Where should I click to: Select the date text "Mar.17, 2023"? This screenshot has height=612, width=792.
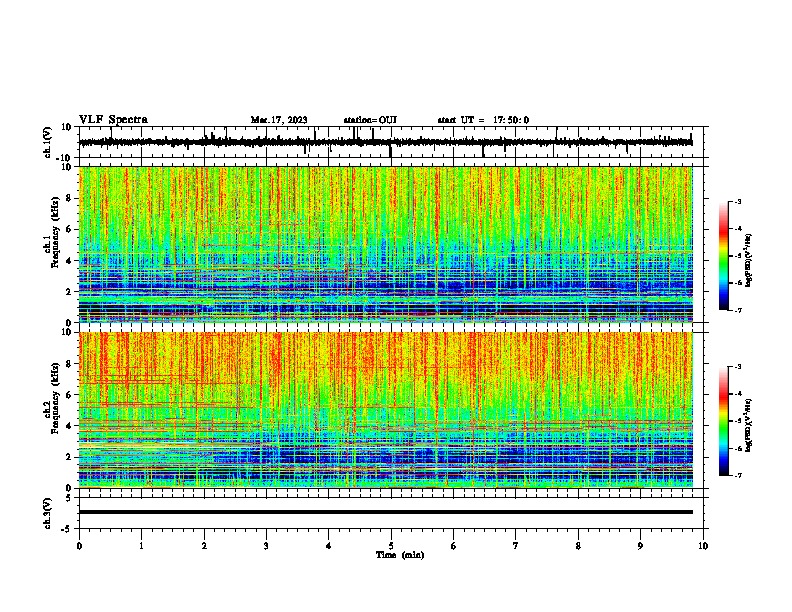coord(279,120)
